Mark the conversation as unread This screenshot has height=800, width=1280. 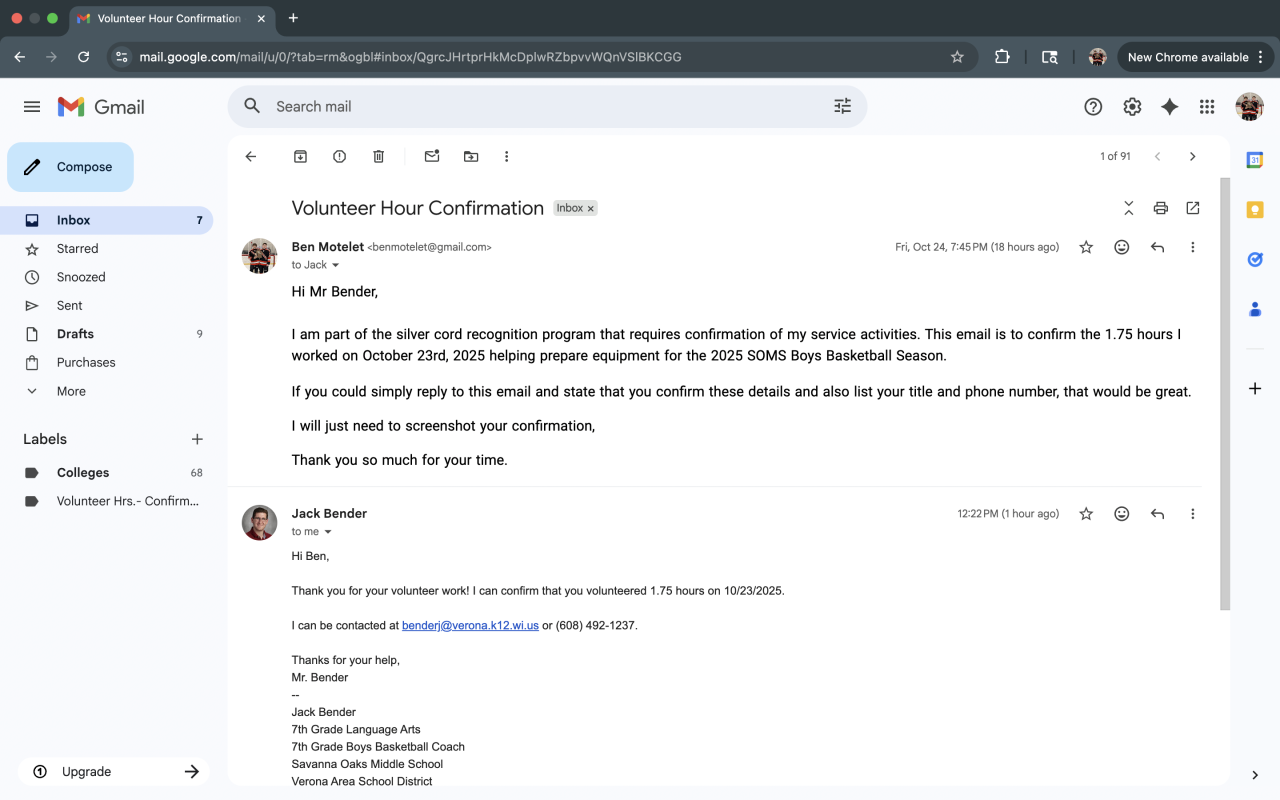tap(432, 156)
